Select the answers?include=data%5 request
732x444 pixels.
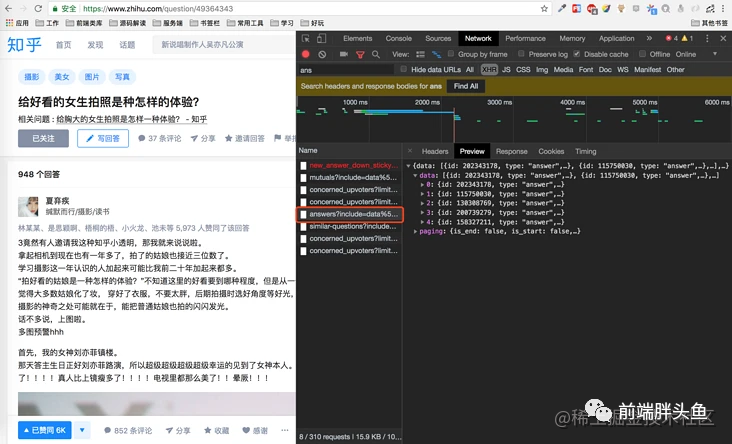[350, 214]
